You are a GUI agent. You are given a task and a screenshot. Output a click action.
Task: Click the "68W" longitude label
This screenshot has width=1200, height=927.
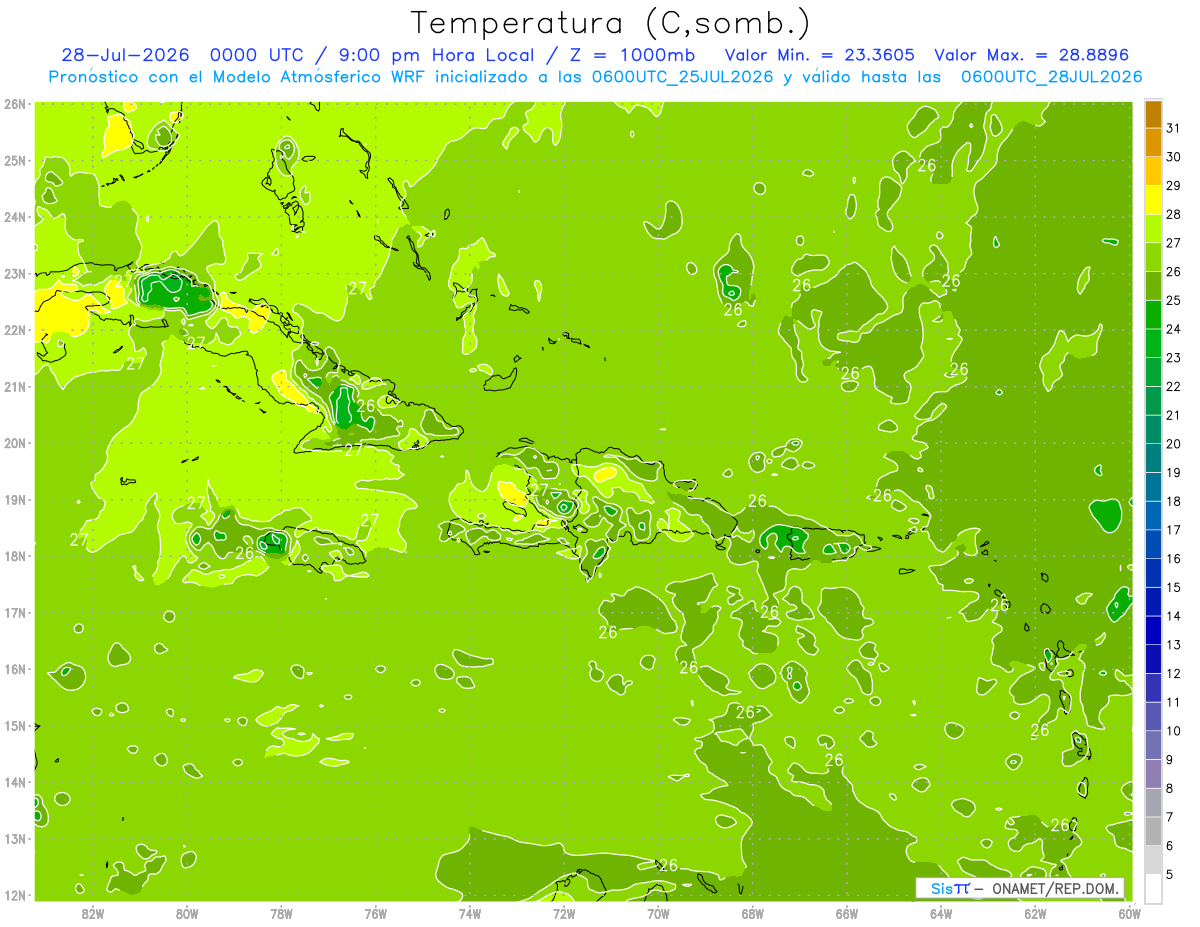point(752,914)
